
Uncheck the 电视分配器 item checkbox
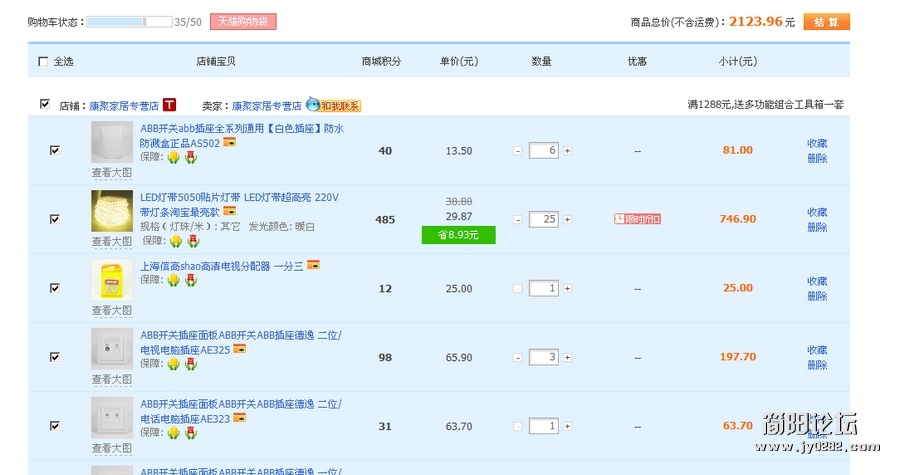(x=55, y=288)
